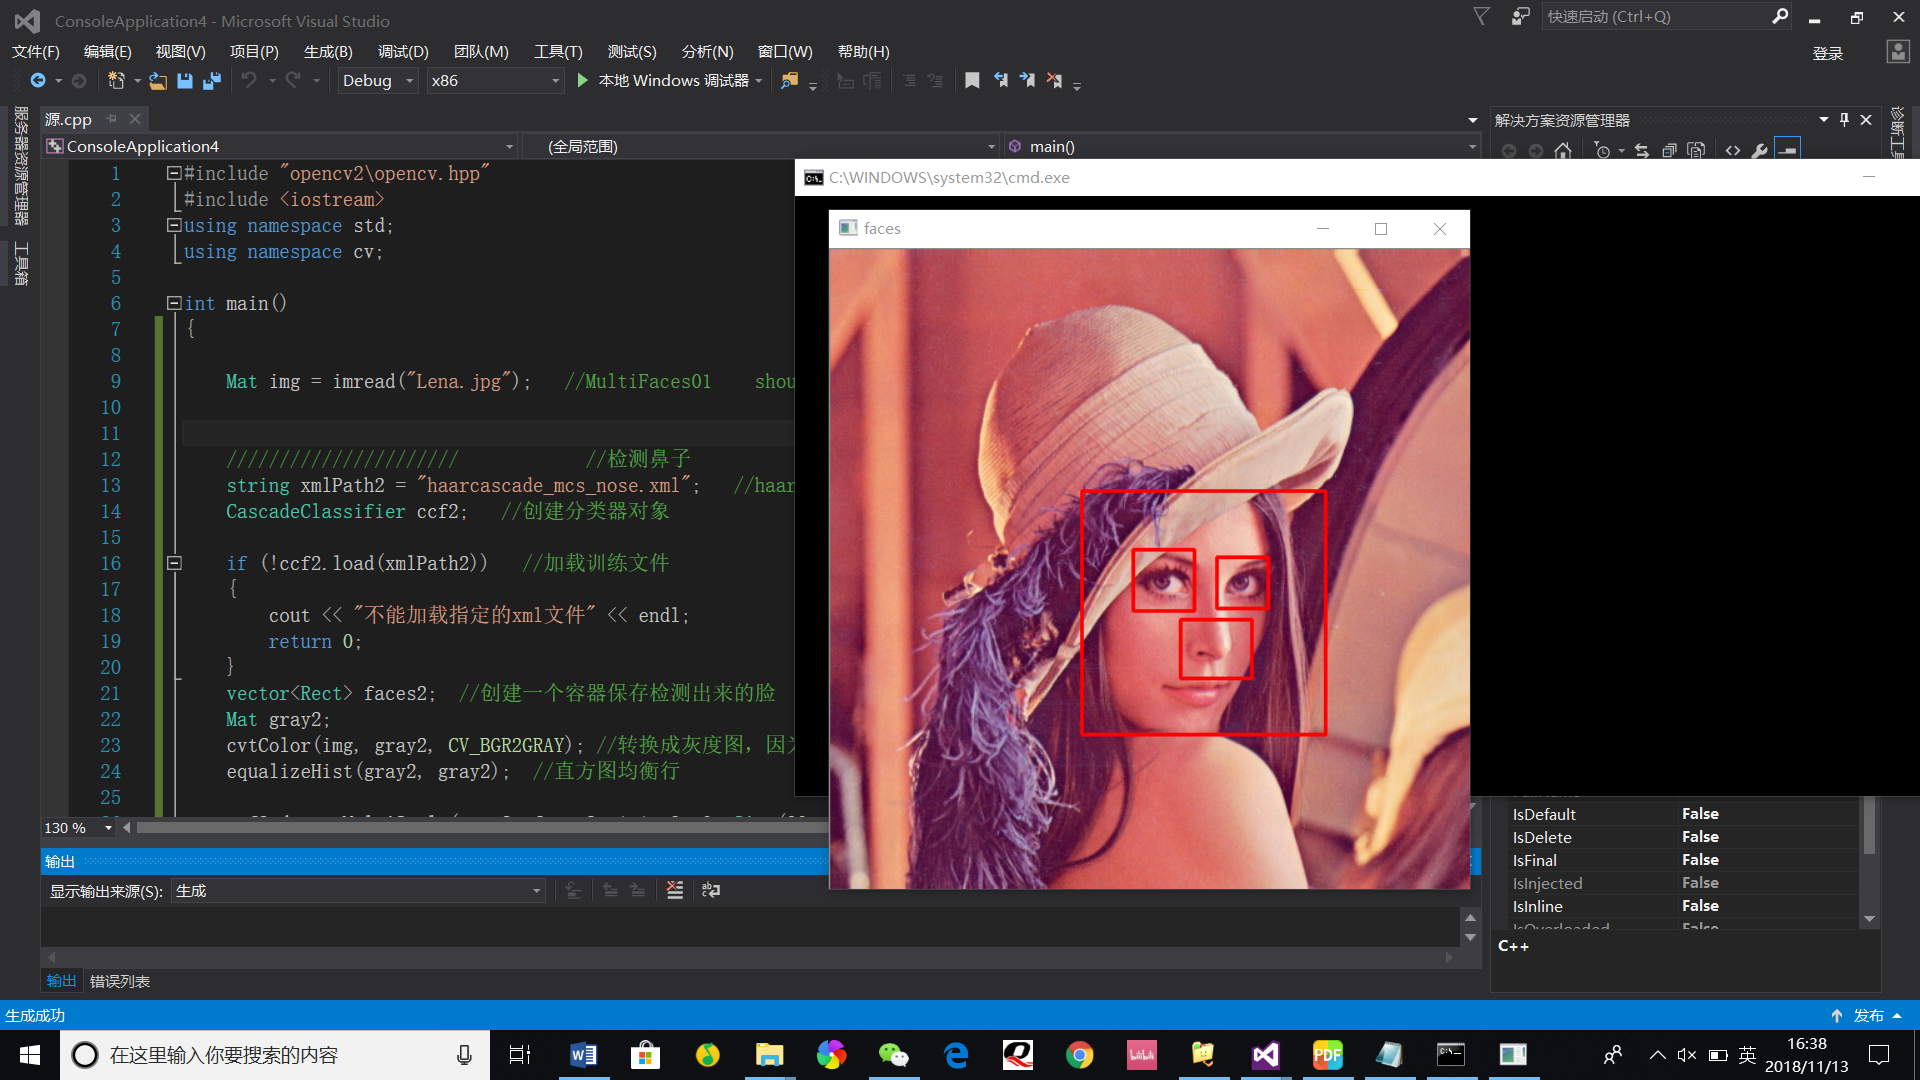Click the Open File folder icon

pyautogui.click(x=158, y=81)
